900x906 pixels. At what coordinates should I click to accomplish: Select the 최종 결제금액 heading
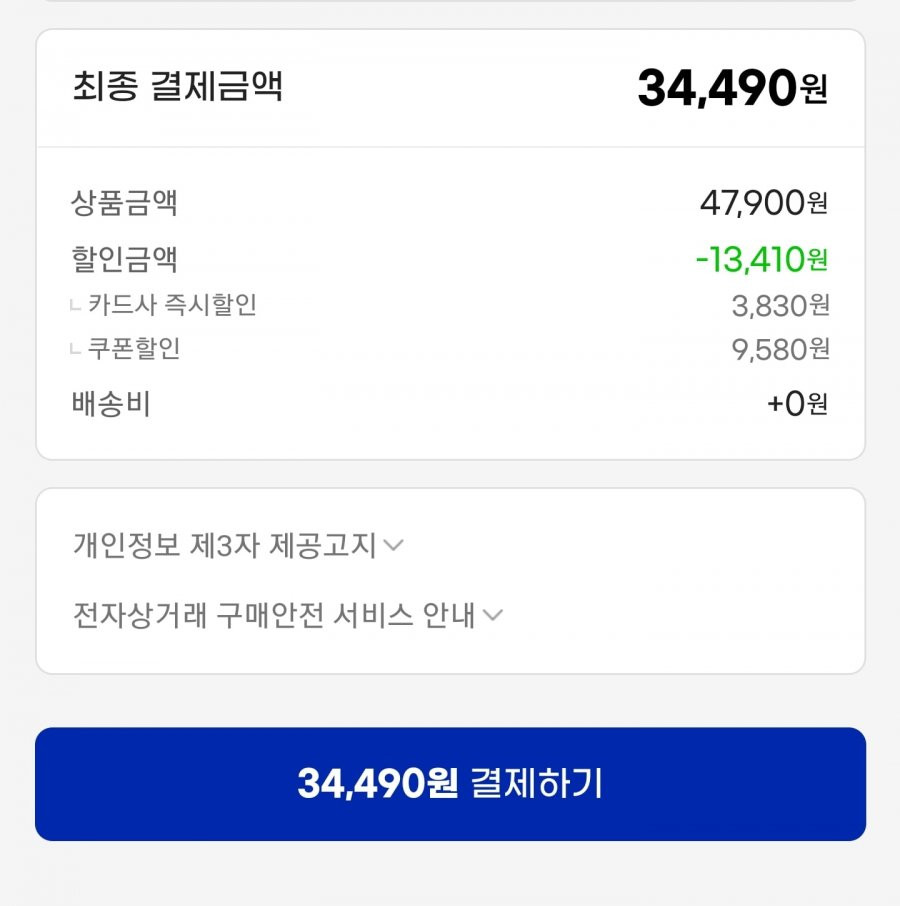(177, 87)
